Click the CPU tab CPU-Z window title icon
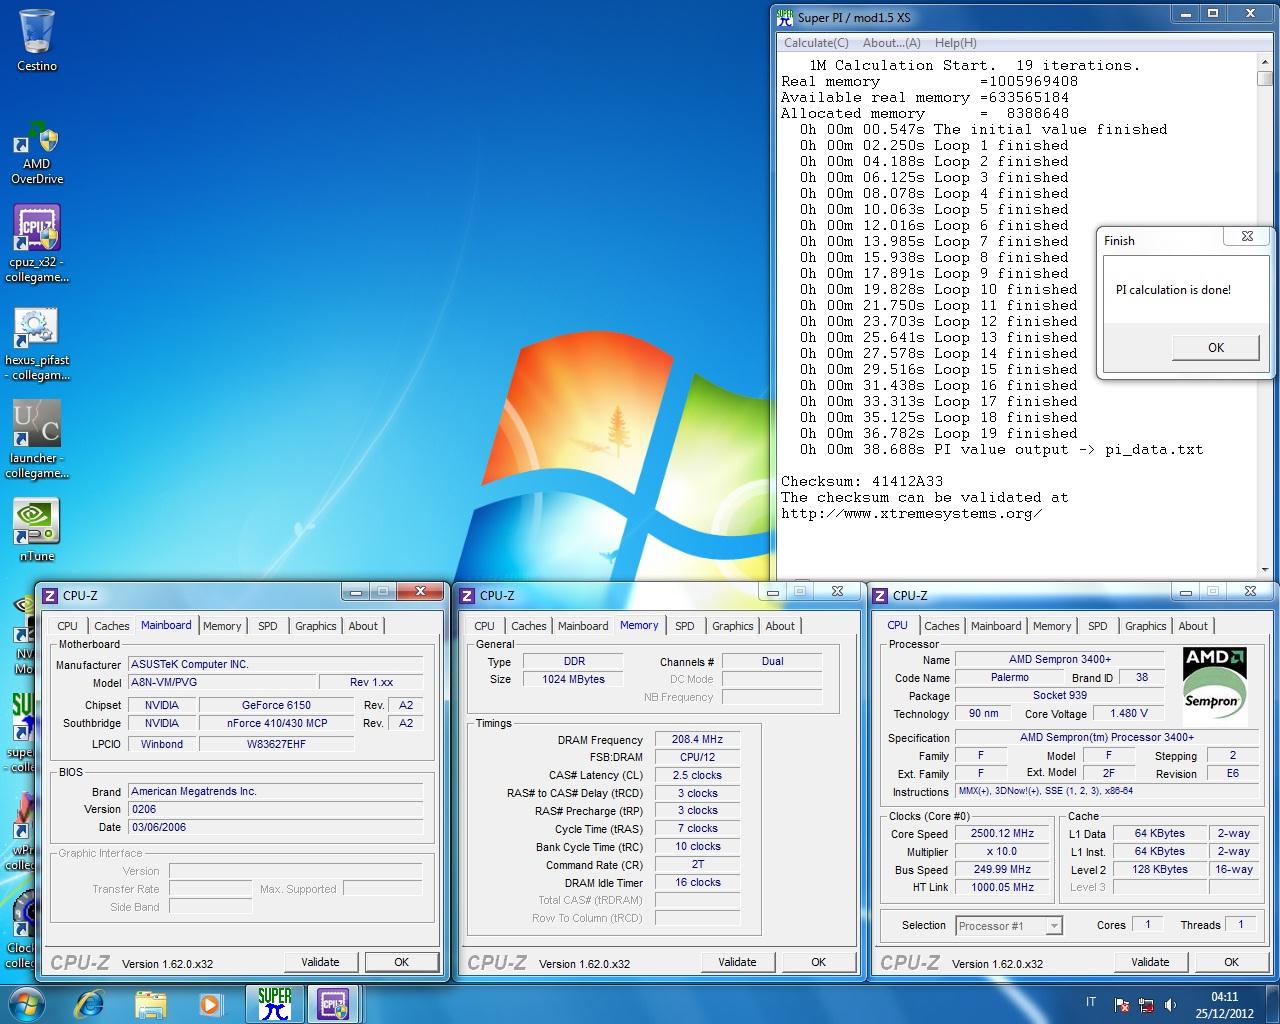The image size is (1280, 1024). click(x=880, y=595)
